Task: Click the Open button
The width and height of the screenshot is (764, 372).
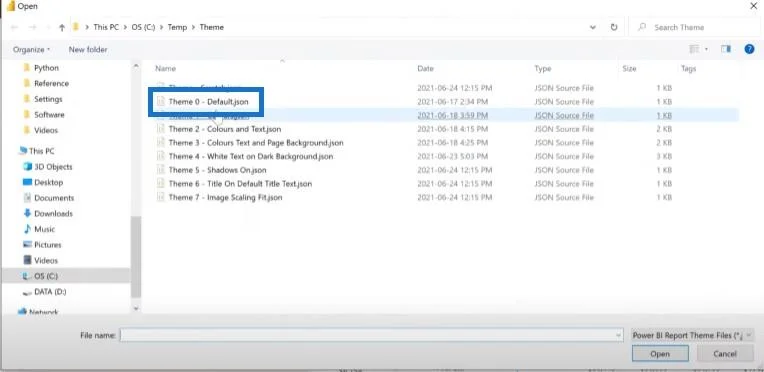Action: (660, 354)
